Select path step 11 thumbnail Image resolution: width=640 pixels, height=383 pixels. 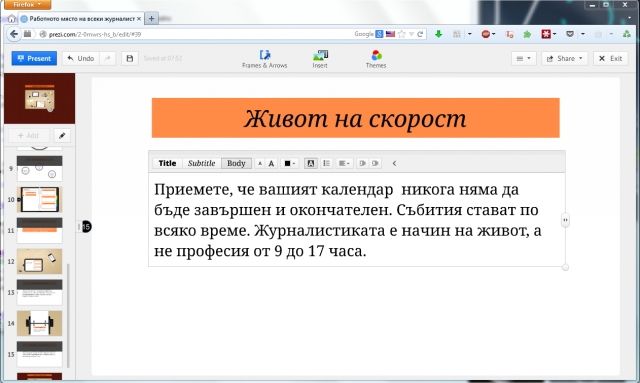pos(40,230)
